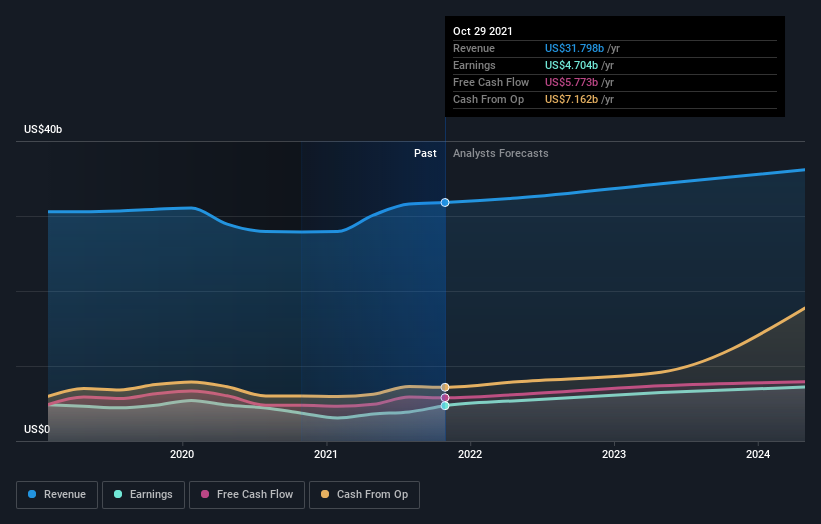
Task: Select the 2024 x-axis label
Action: tap(758, 454)
